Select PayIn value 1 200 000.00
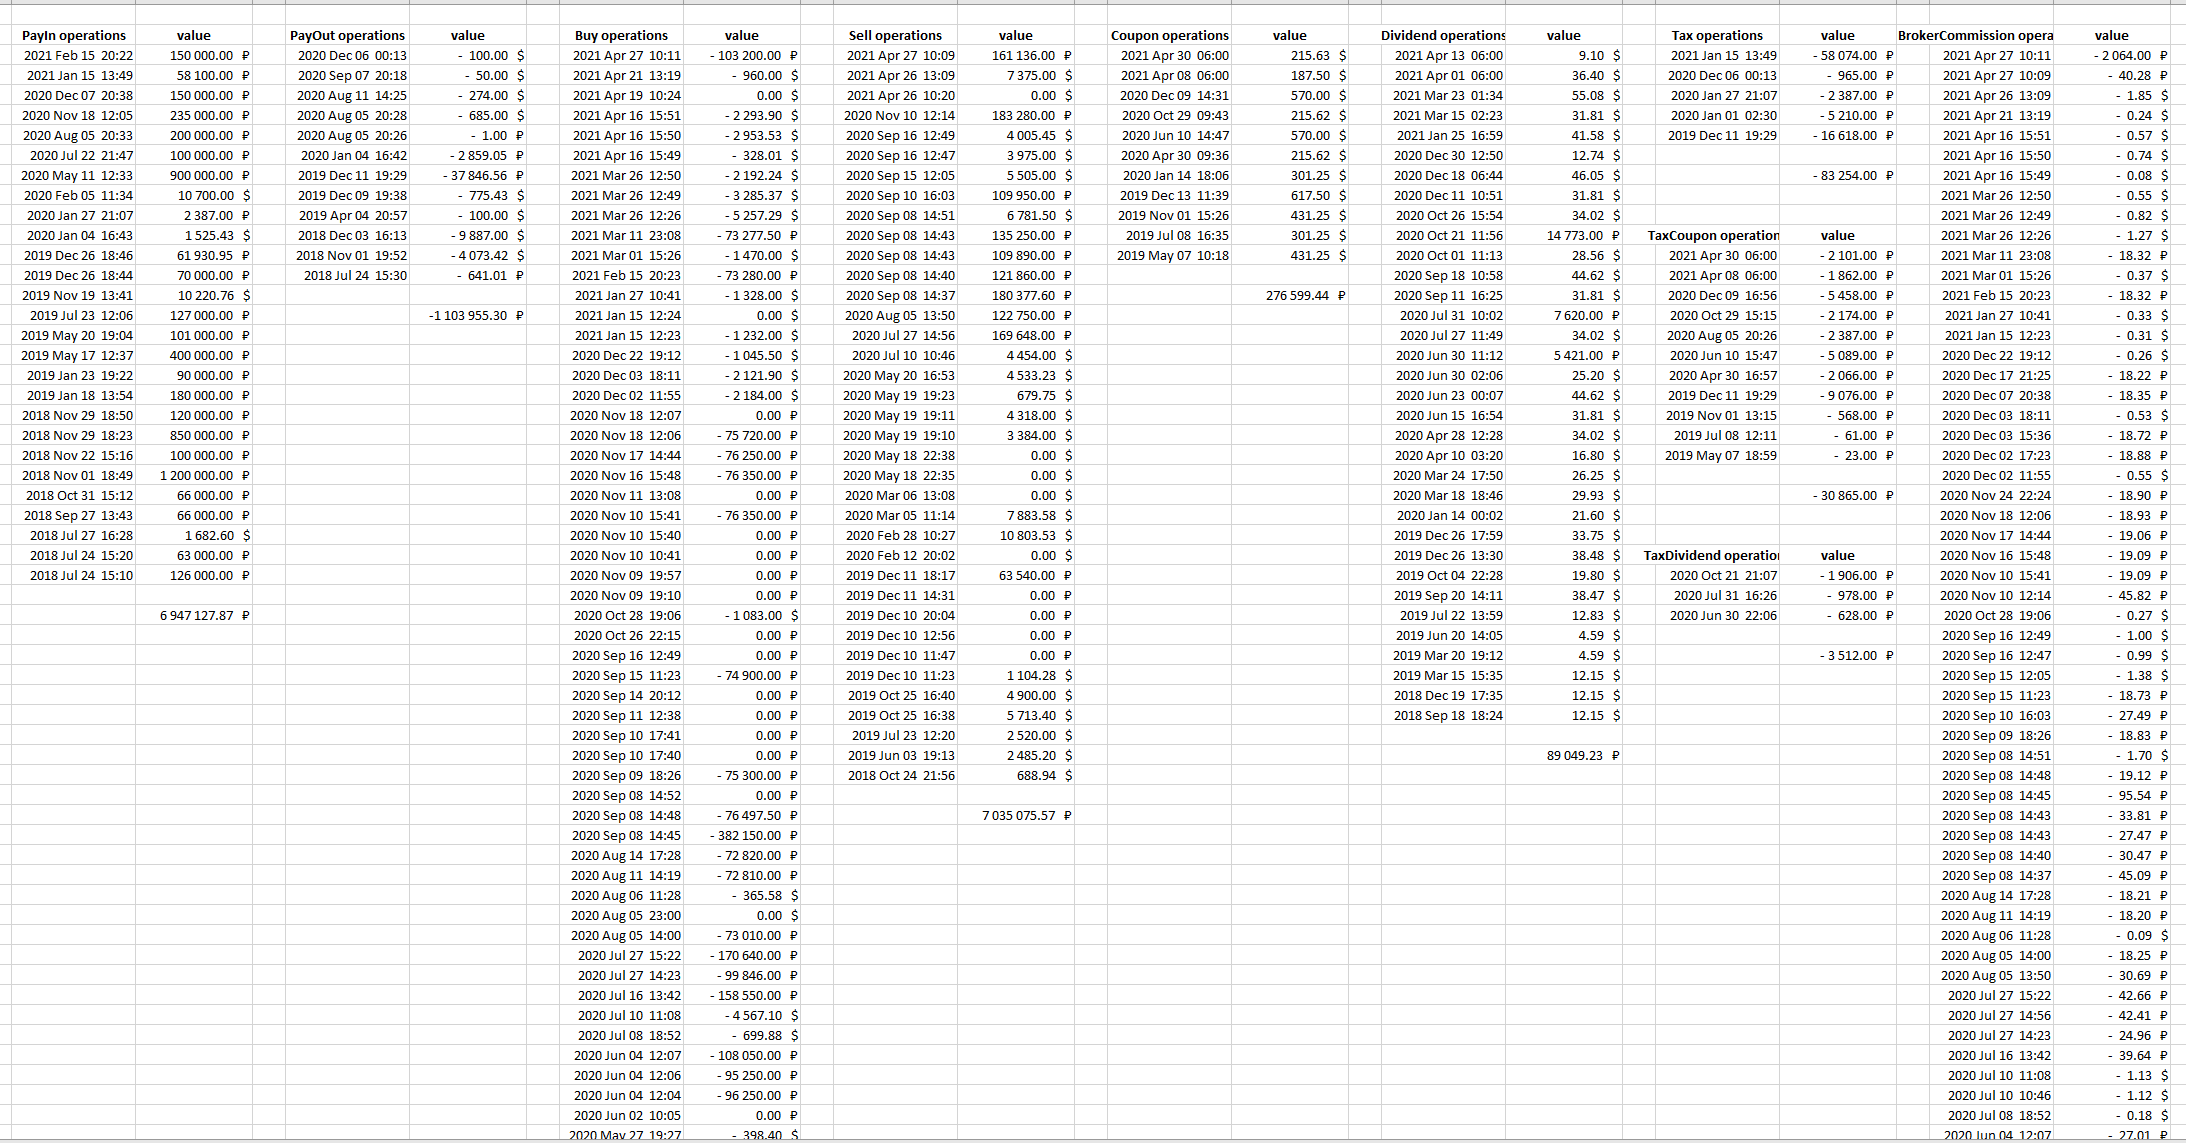The width and height of the screenshot is (2186, 1143). pos(194,475)
